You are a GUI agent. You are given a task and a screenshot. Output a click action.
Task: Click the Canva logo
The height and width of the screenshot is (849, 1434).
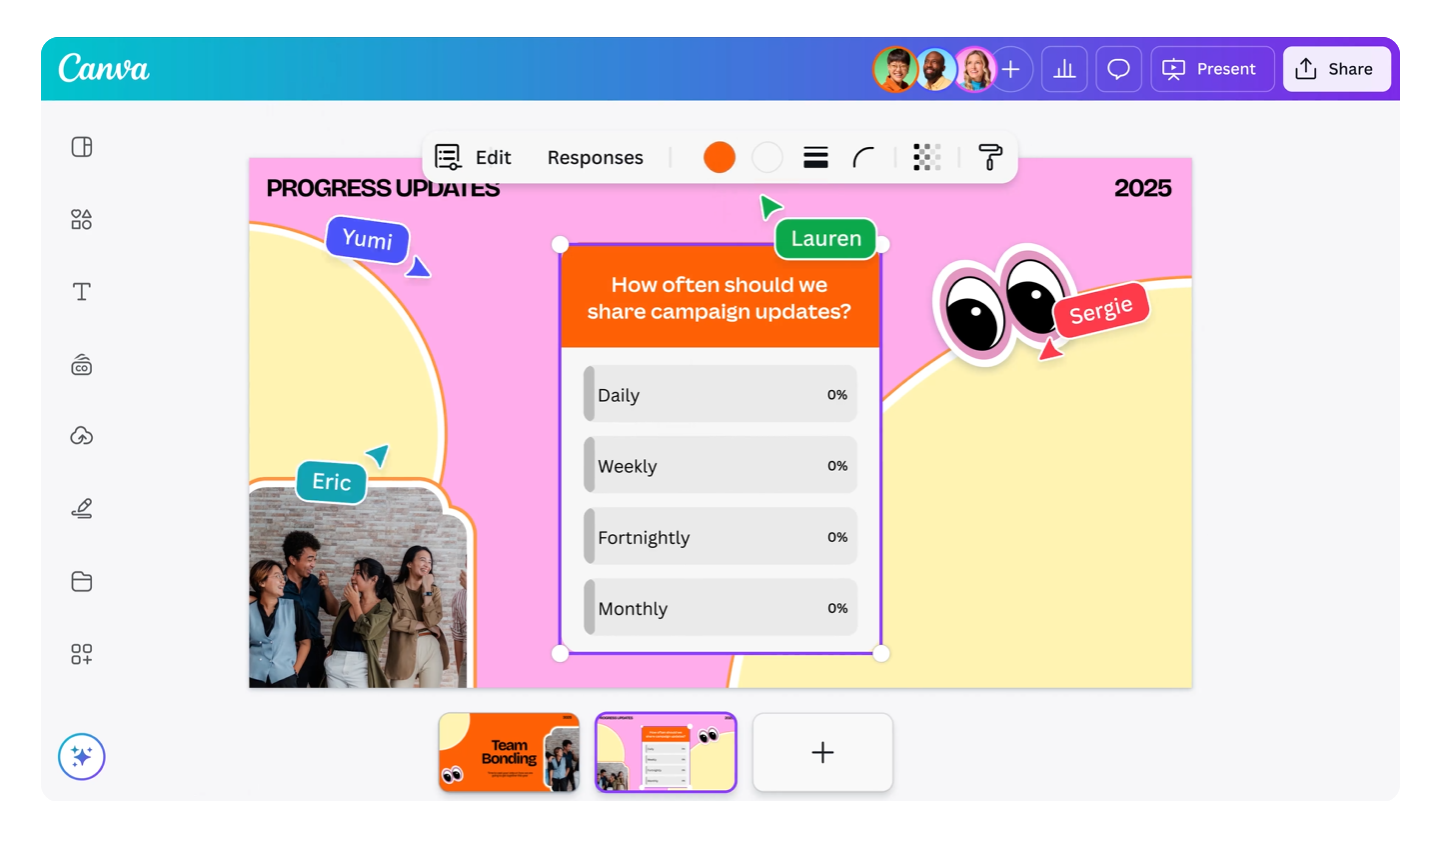[x=104, y=68]
